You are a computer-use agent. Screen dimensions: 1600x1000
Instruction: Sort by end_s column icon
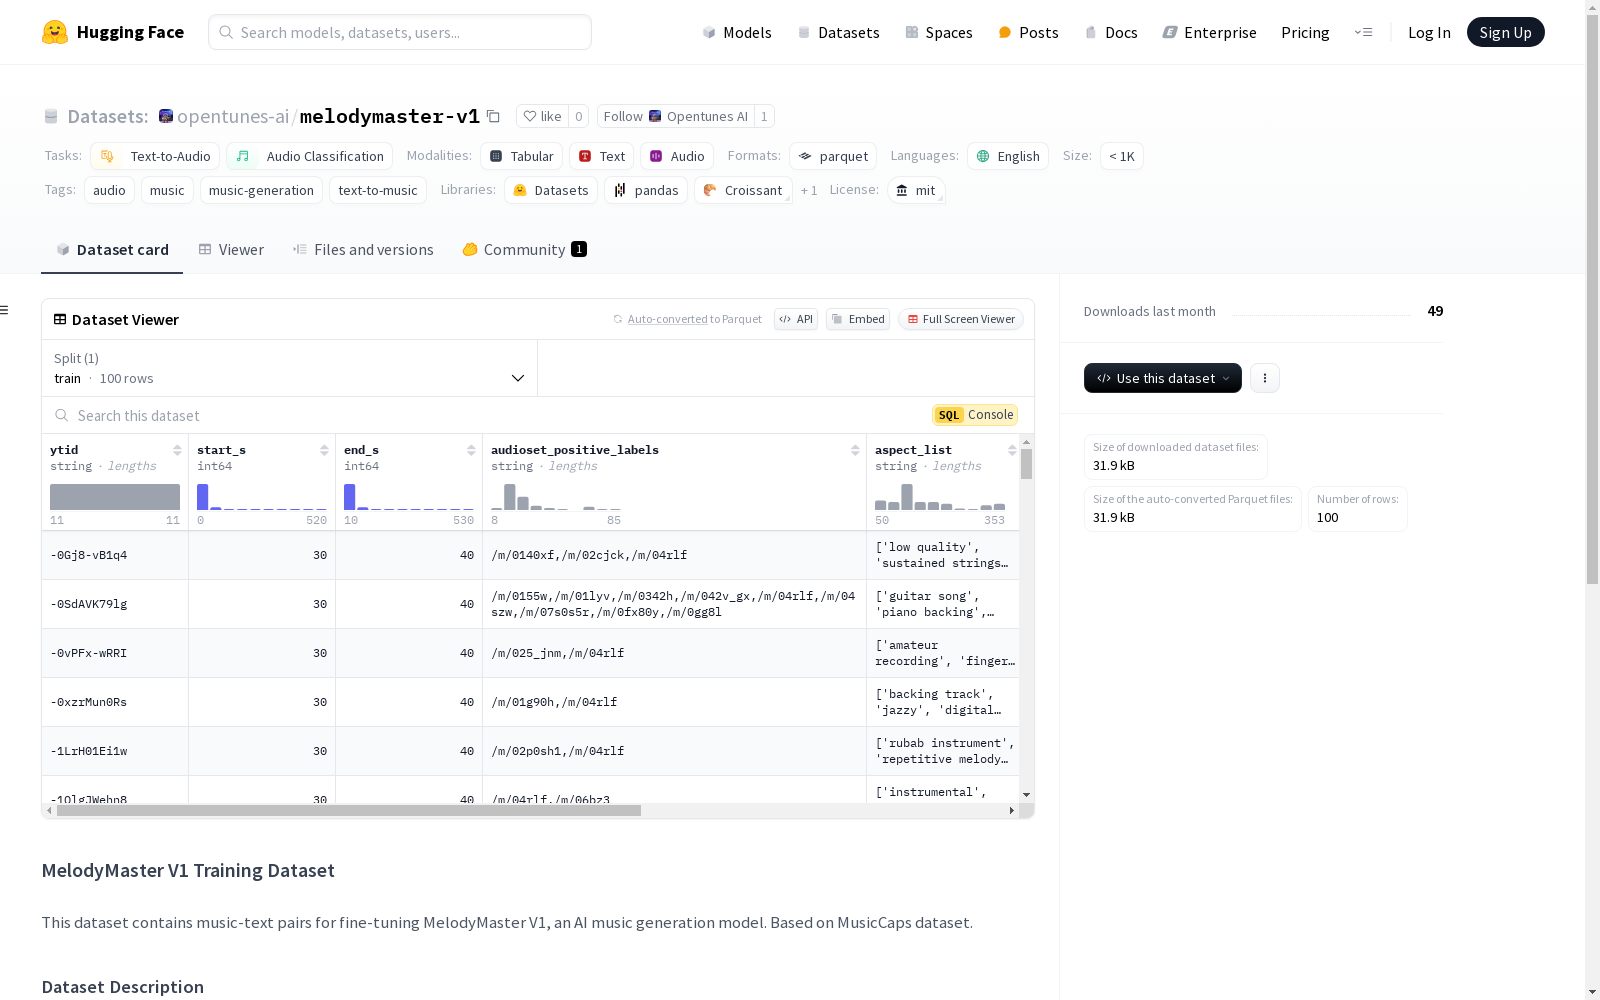point(471,450)
